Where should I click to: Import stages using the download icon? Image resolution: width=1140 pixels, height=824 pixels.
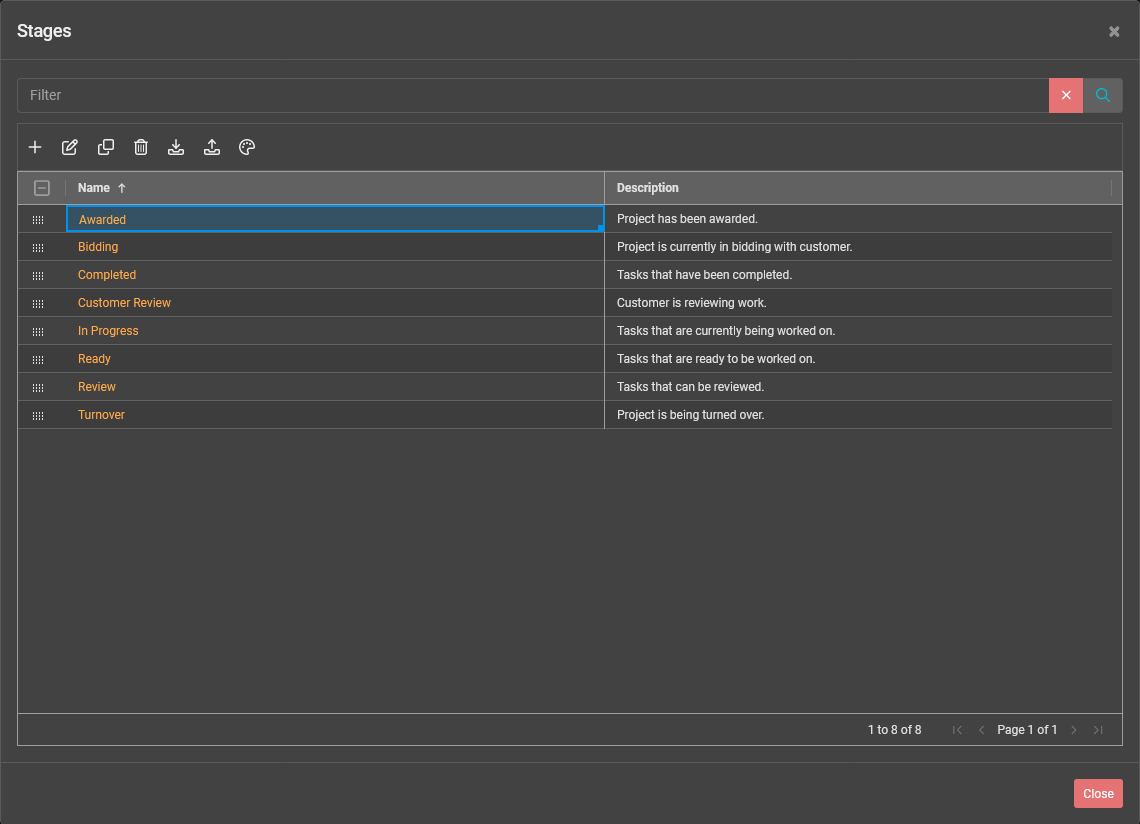pyautogui.click(x=176, y=147)
